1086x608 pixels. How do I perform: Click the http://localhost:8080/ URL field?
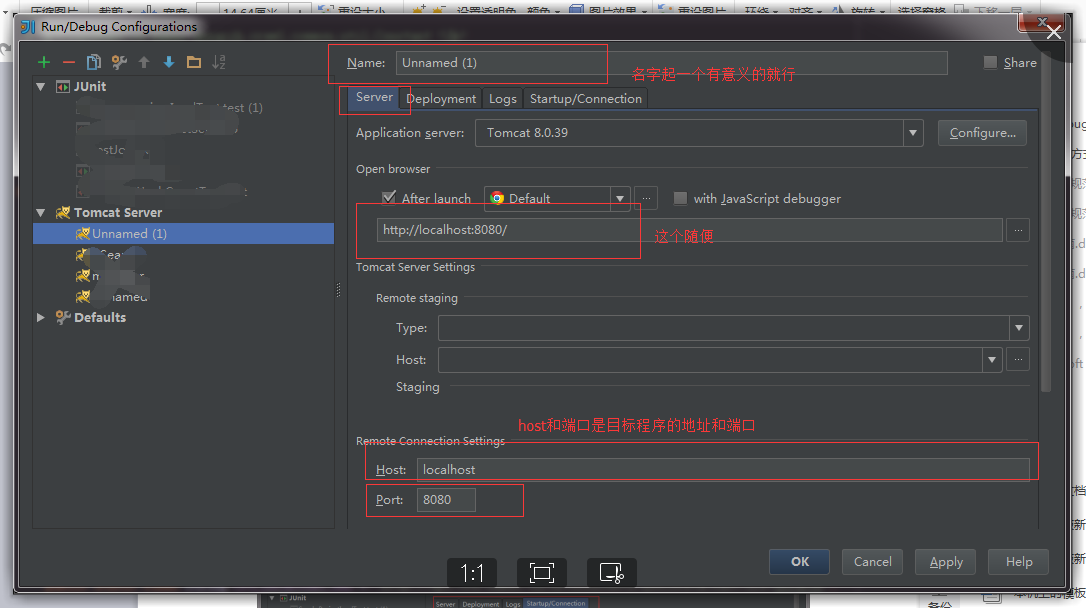(x=690, y=230)
